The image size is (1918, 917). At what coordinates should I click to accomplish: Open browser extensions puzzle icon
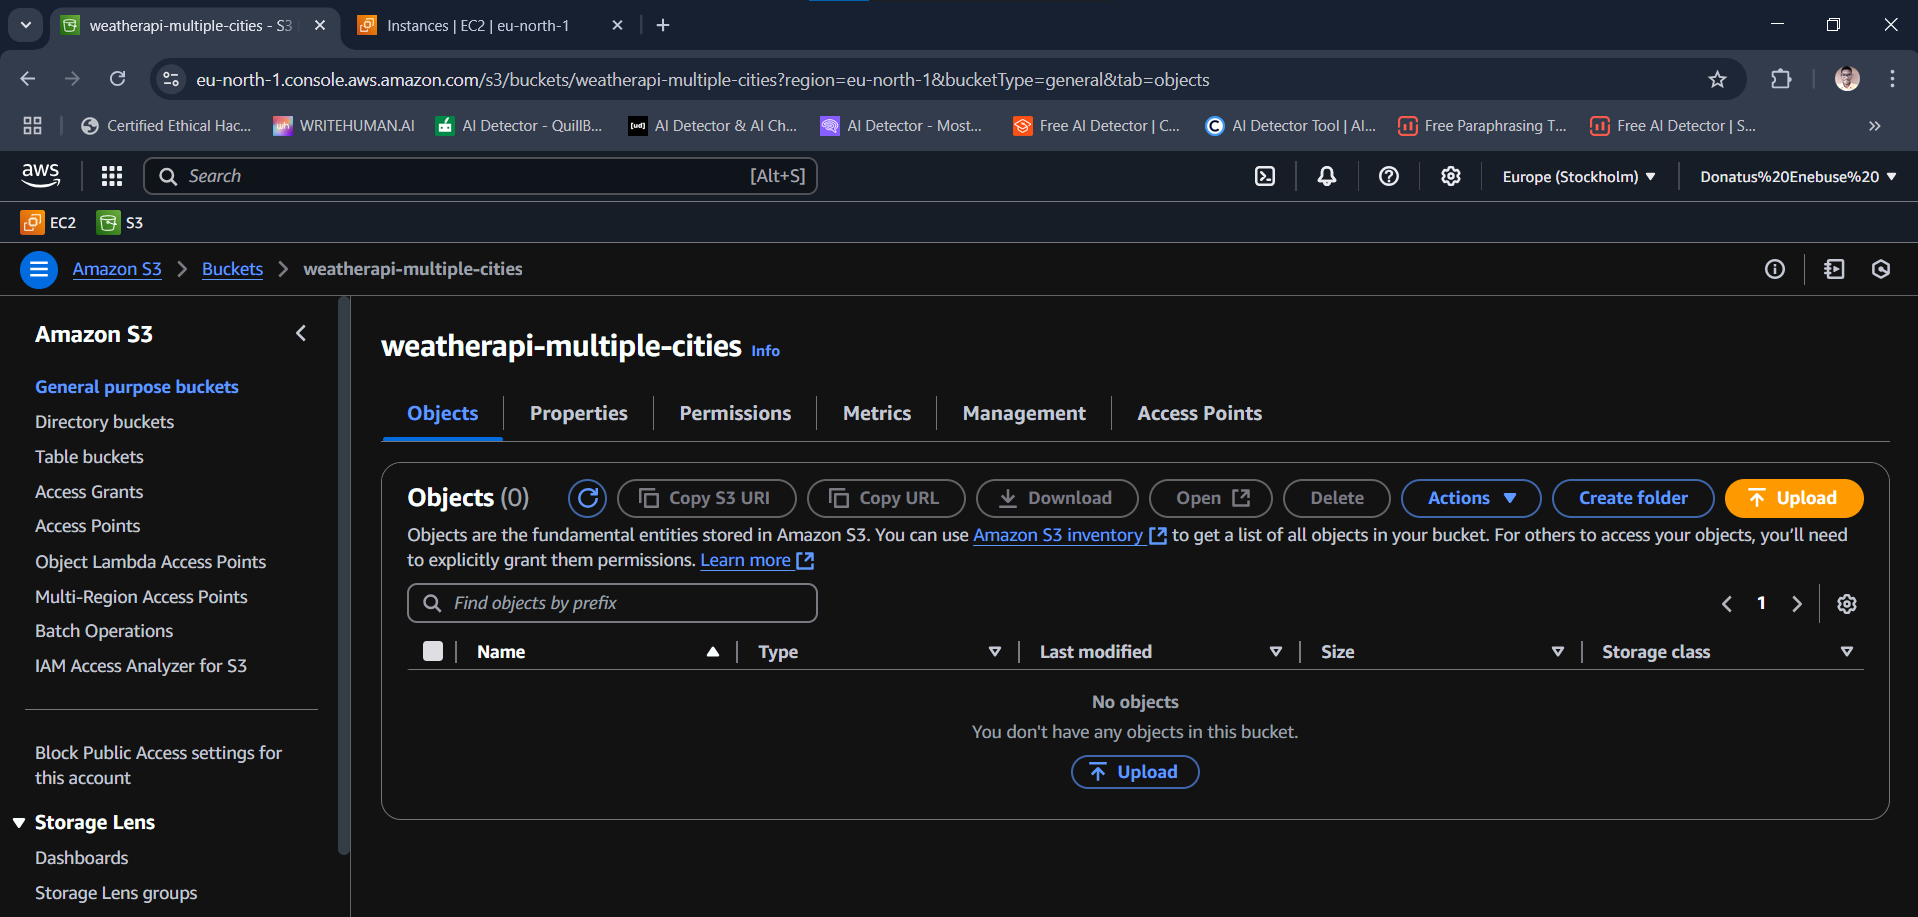(1781, 79)
